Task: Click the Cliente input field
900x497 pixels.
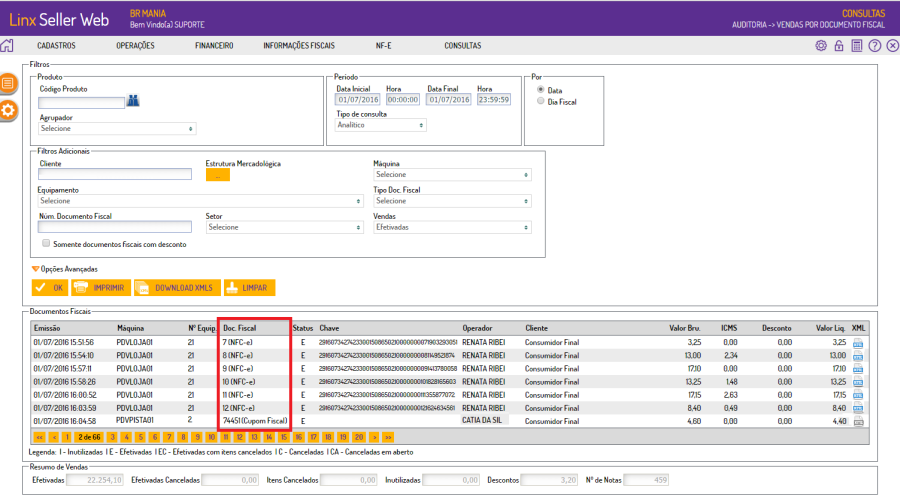Action: (115, 174)
